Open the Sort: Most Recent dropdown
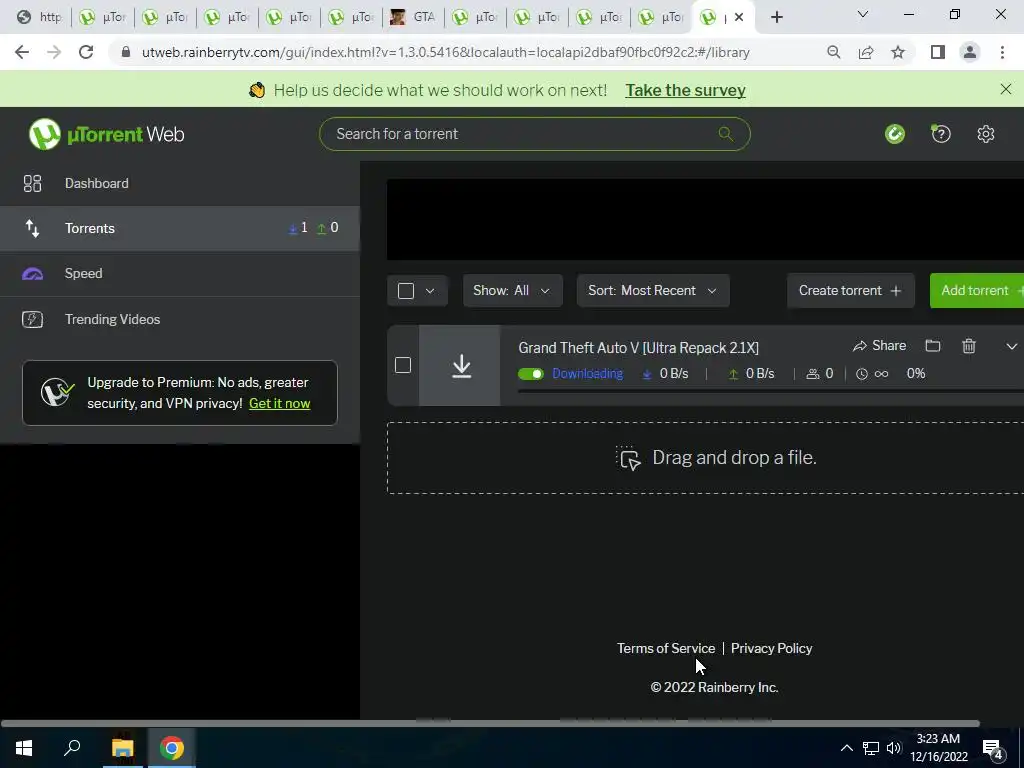The image size is (1024, 768). click(653, 291)
